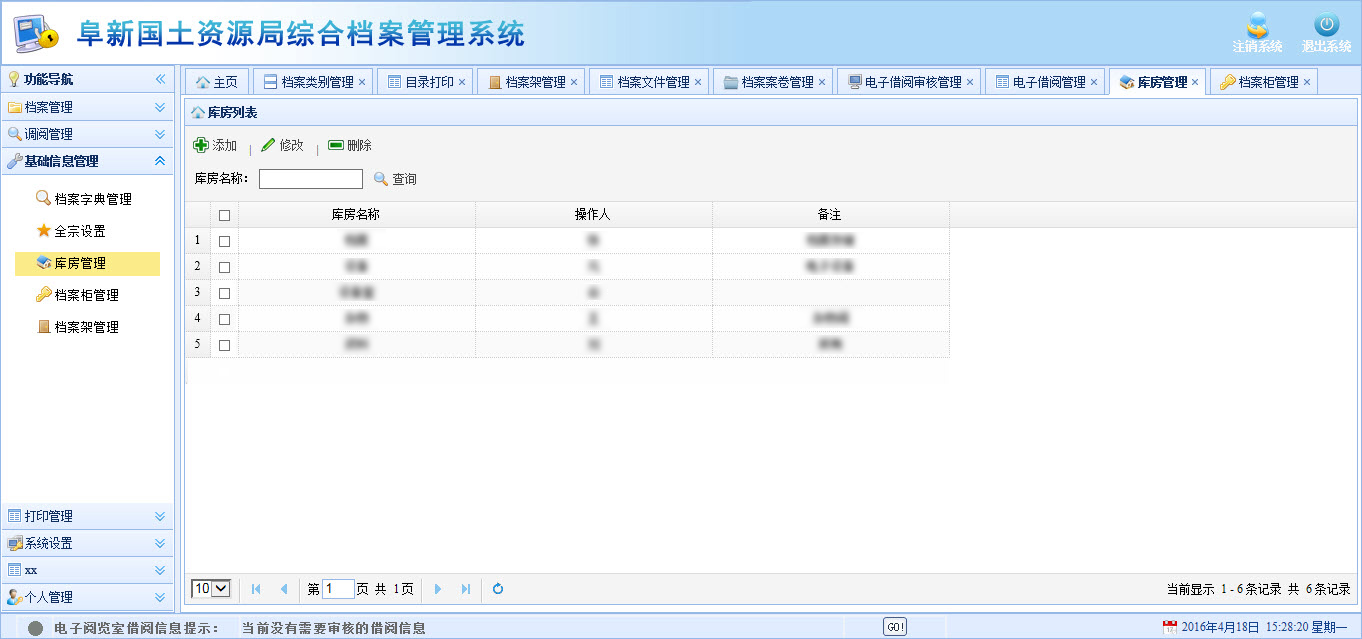
Task: Click the green Add (添加) icon
Action: coord(201,146)
